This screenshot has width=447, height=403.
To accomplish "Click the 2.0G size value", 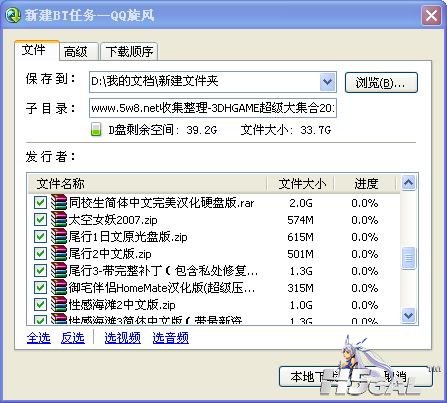I will (x=300, y=203).
